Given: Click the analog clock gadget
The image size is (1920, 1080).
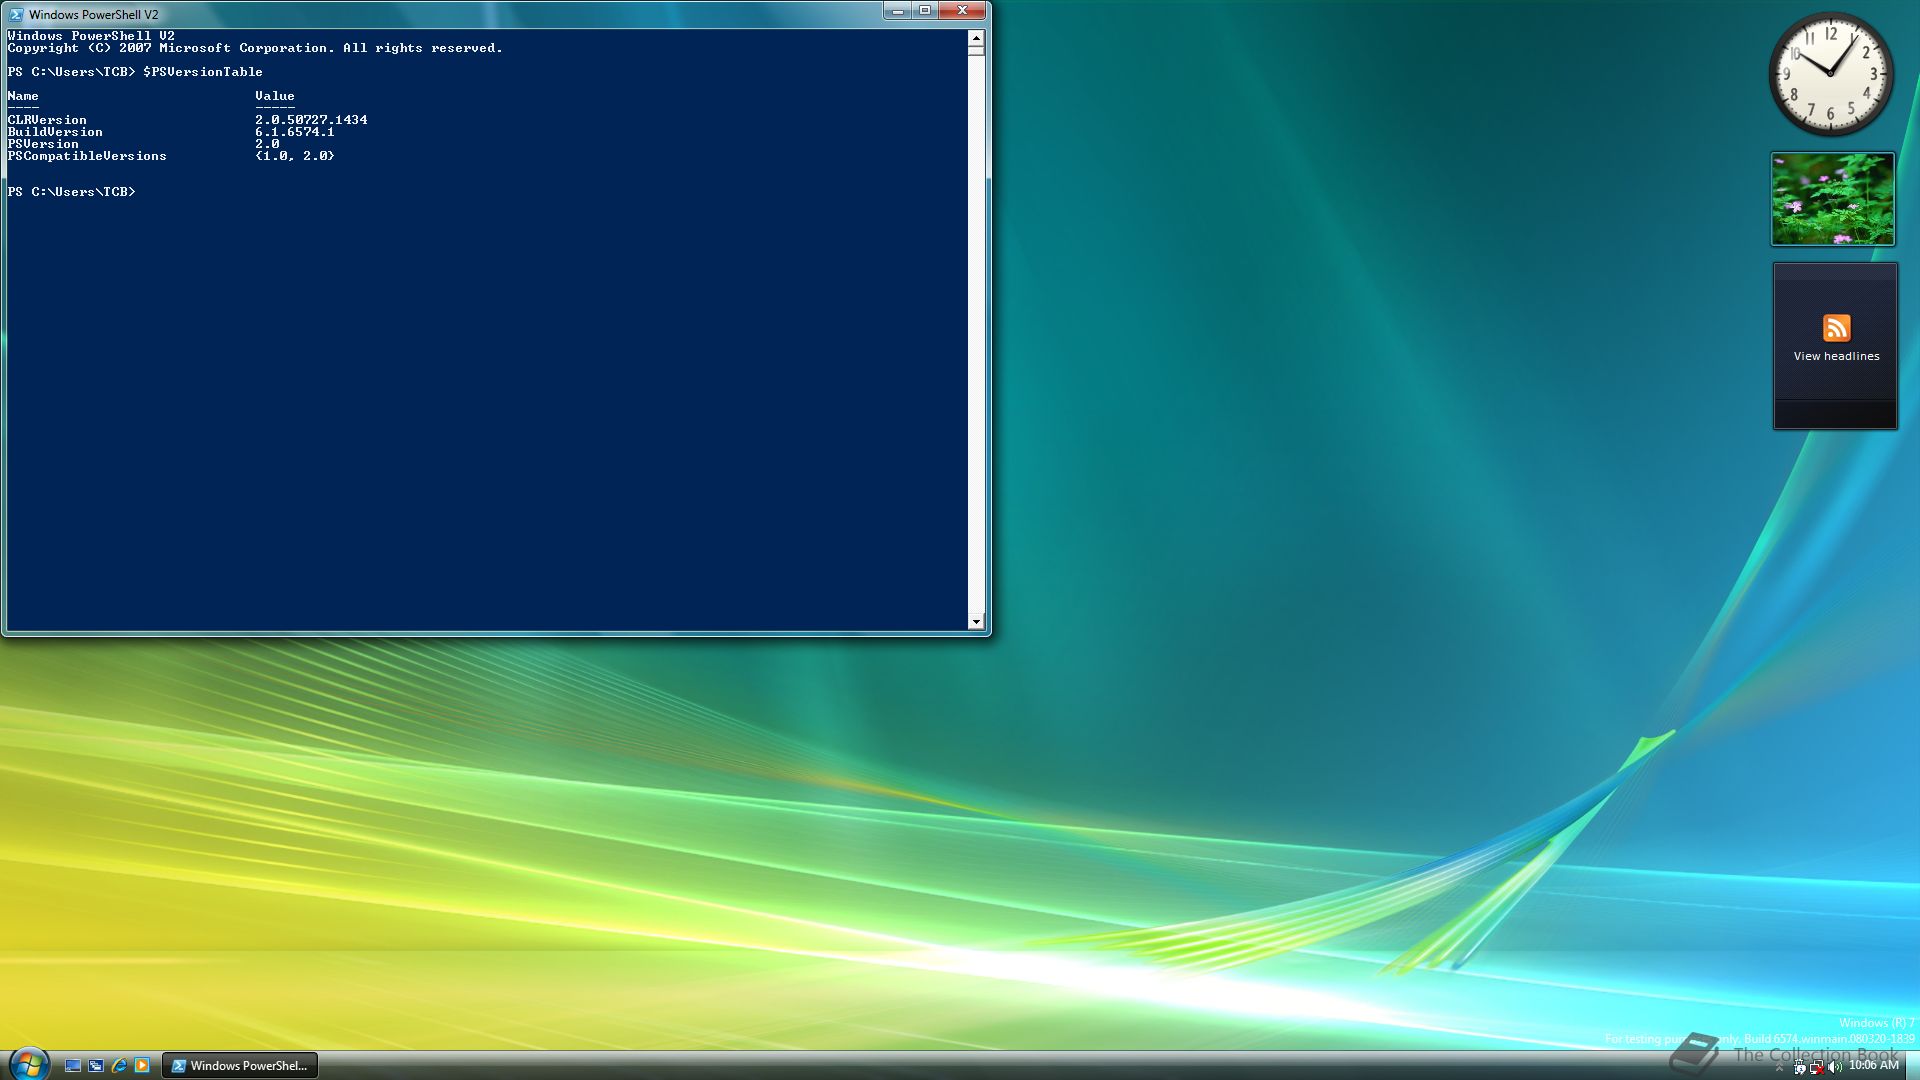Looking at the screenshot, I should [x=1831, y=74].
